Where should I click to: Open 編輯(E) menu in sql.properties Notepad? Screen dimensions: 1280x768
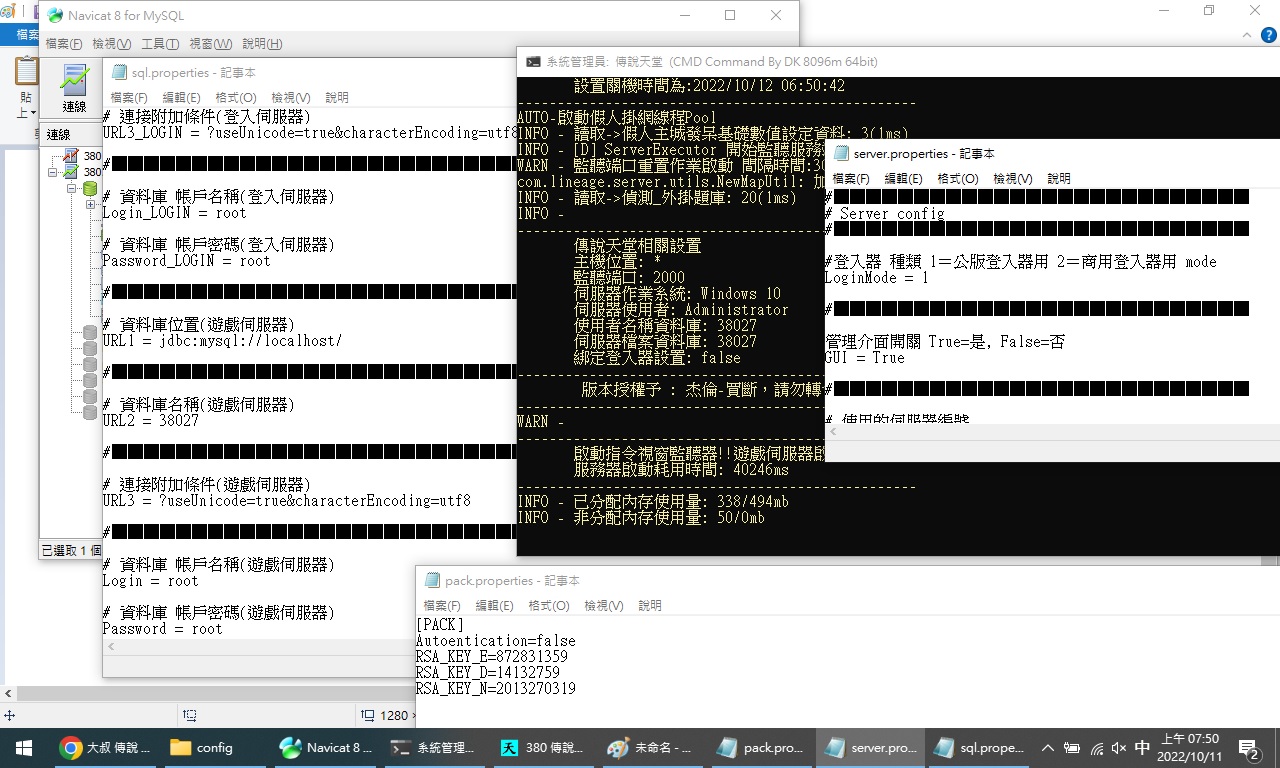point(181,97)
